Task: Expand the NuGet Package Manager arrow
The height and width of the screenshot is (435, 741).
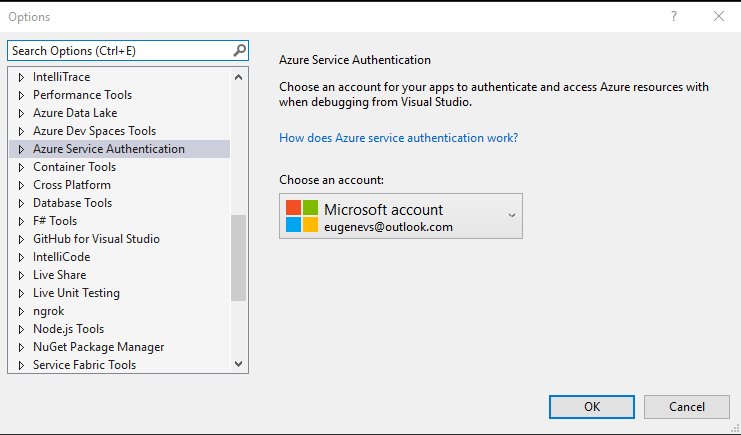Action: (21, 347)
